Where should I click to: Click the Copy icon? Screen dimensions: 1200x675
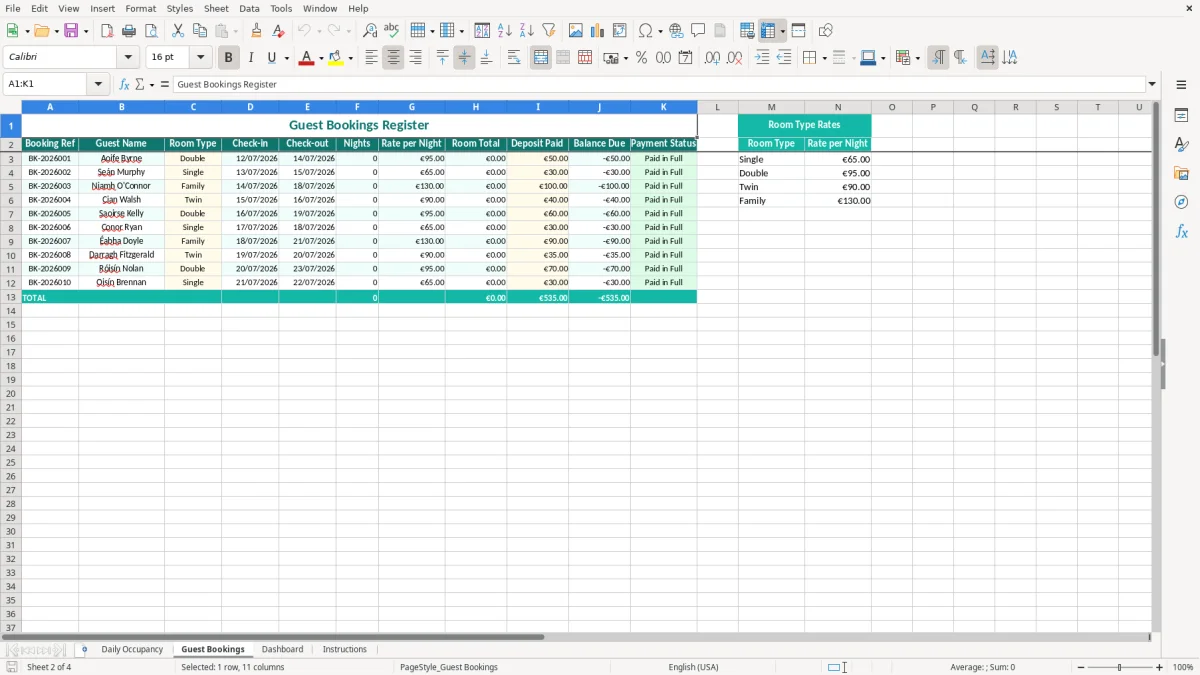[200, 31]
